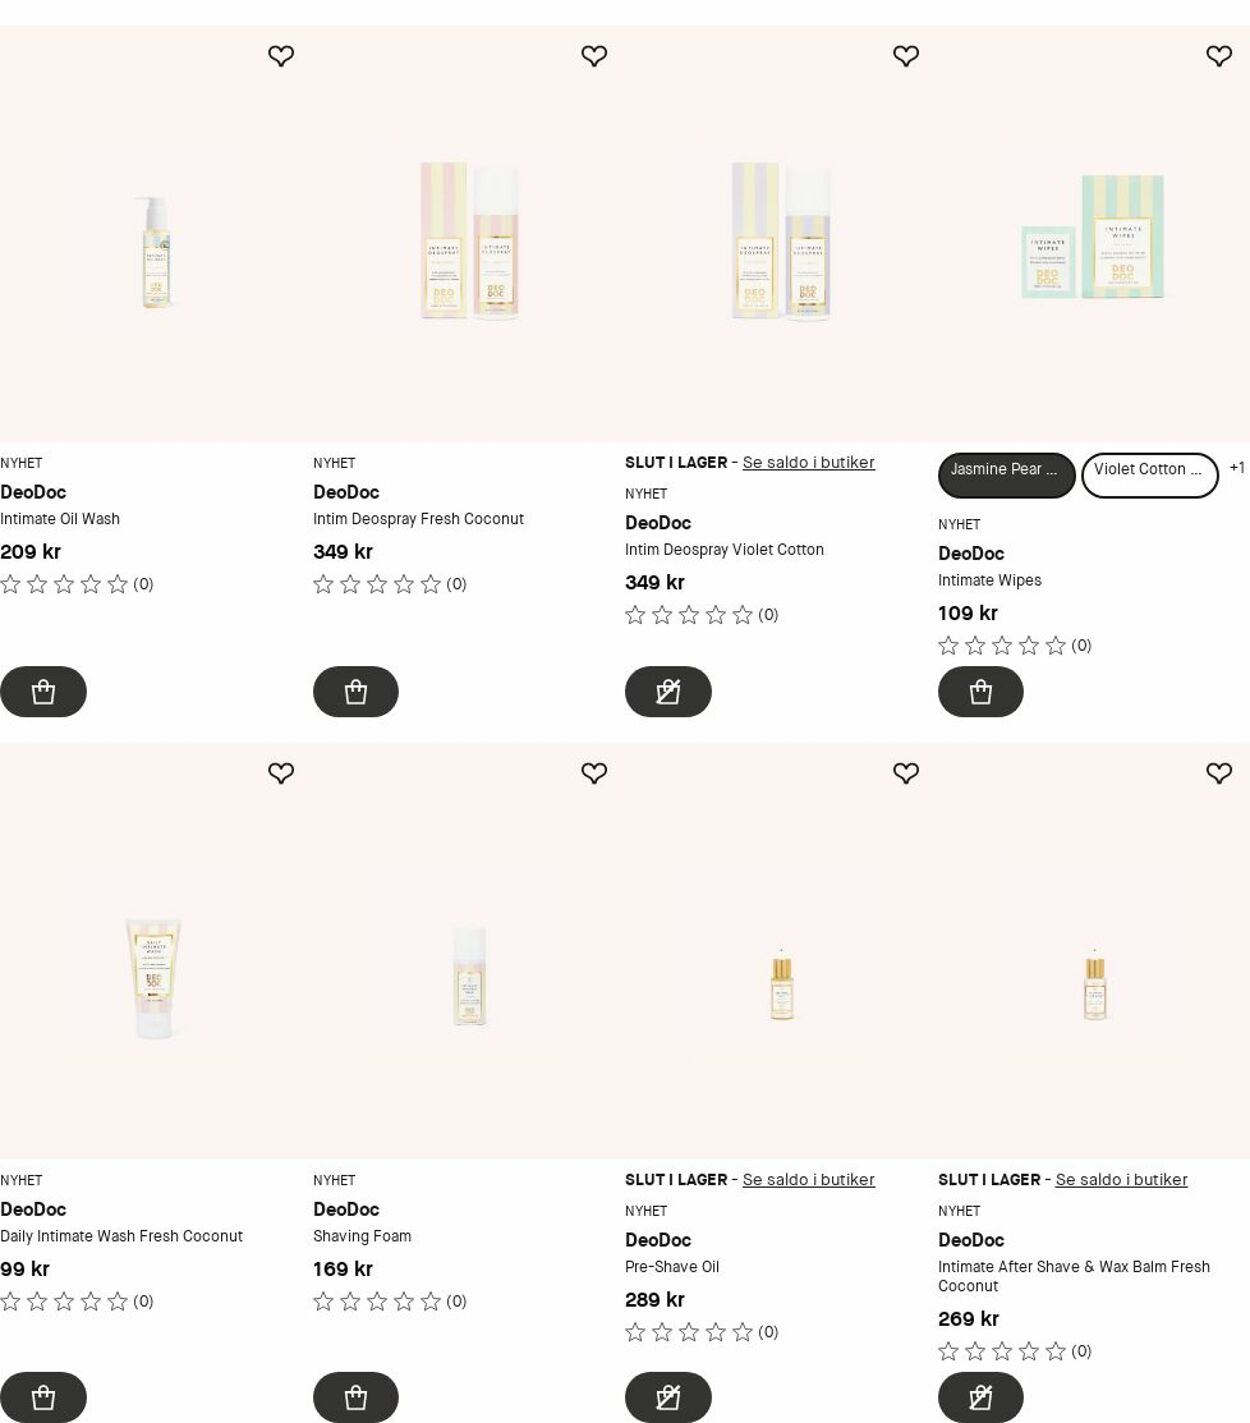The height and width of the screenshot is (1423, 1250).
Task: View star rating of After Shave Balm
Action: pyautogui.click(x=1015, y=1351)
